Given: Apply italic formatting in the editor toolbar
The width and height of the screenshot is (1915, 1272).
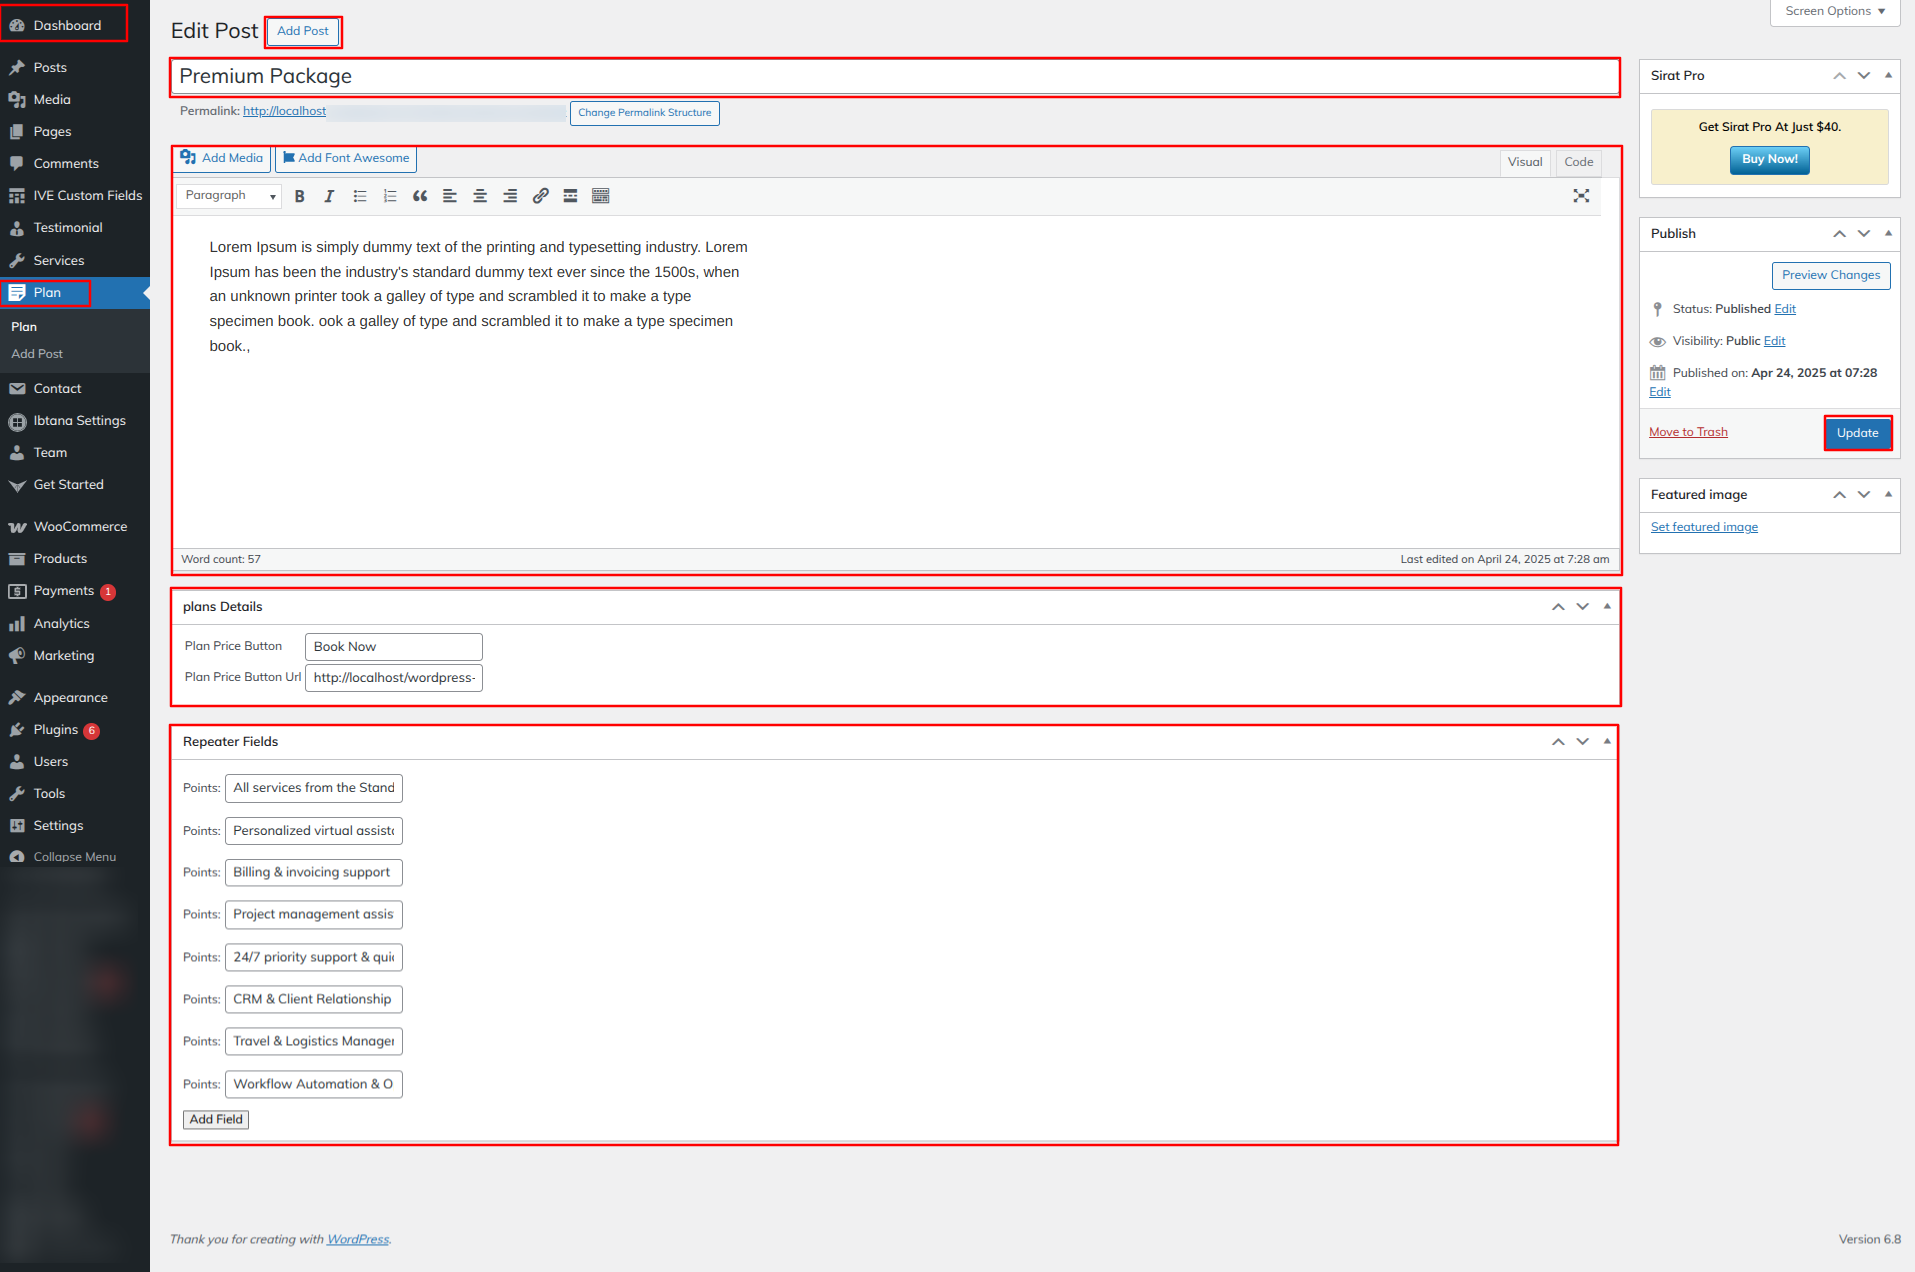Looking at the screenshot, I should tap(329, 196).
